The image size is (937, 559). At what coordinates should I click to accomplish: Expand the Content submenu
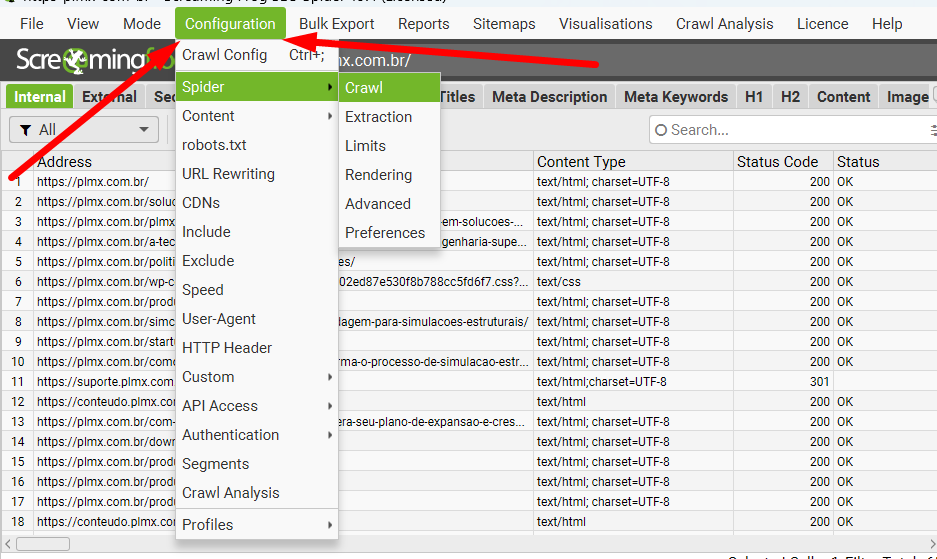(x=256, y=116)
